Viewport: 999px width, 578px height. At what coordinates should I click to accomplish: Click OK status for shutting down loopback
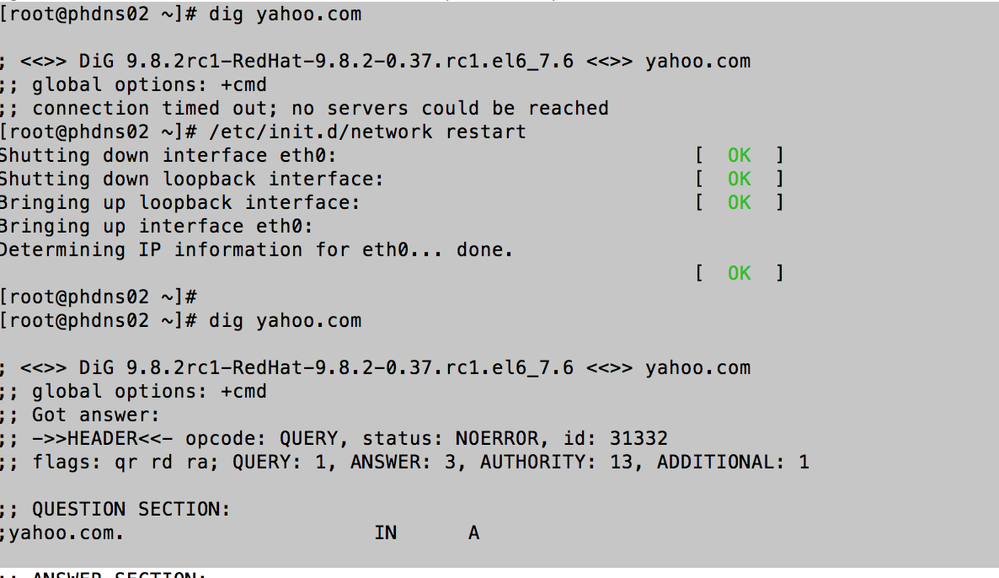[739, 179]
